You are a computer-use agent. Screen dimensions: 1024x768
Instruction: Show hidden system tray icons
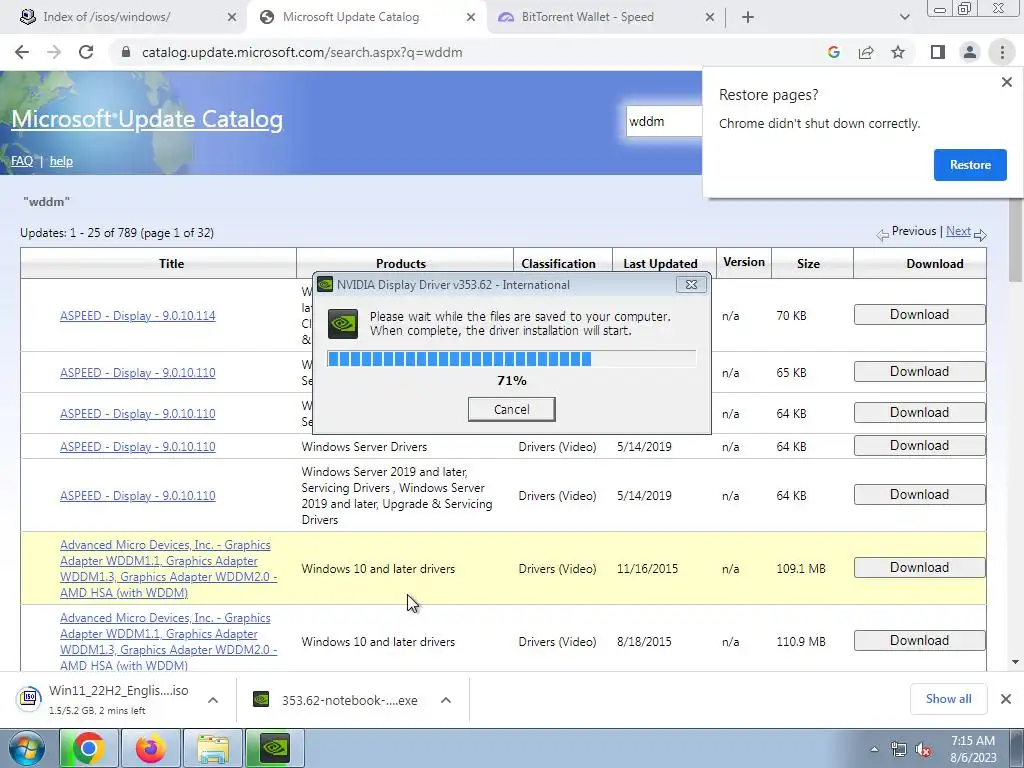point(874,749)
